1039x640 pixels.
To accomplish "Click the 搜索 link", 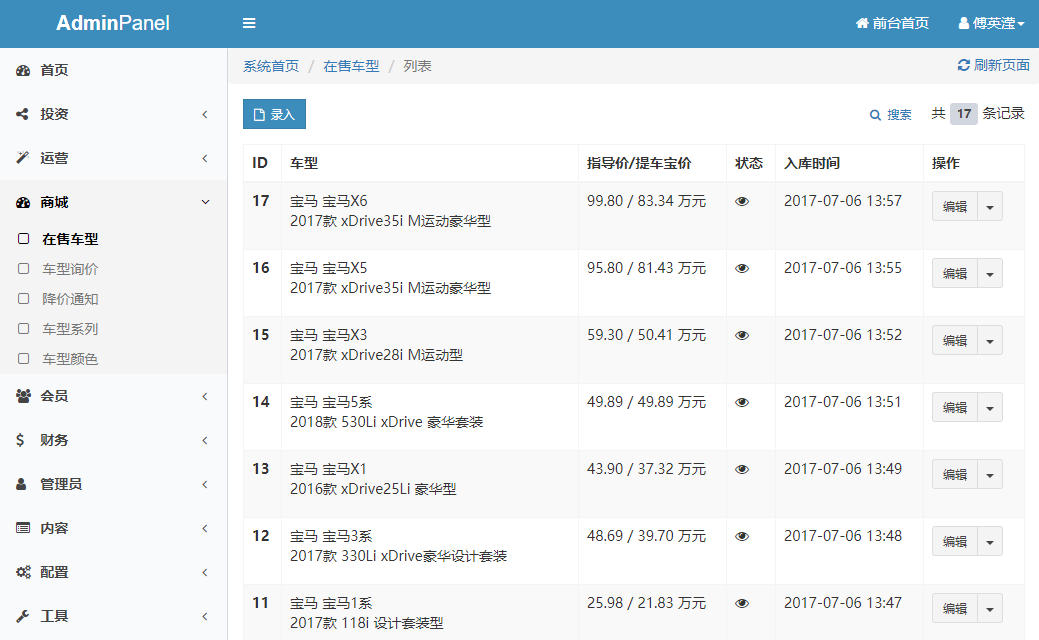I will [x=891, y=115].
